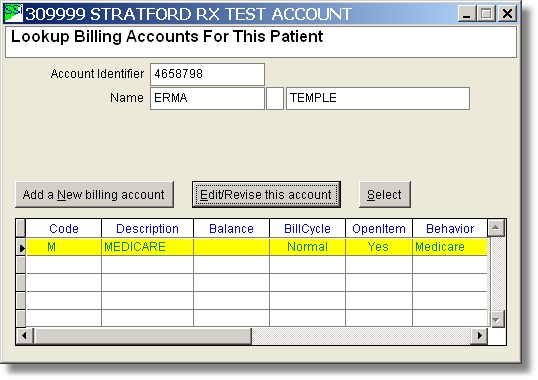Image resolution: width=538 pixels, height=380 pixels.
Task: Click the MEDICARE description cell
Action: (x=148, y=247)
